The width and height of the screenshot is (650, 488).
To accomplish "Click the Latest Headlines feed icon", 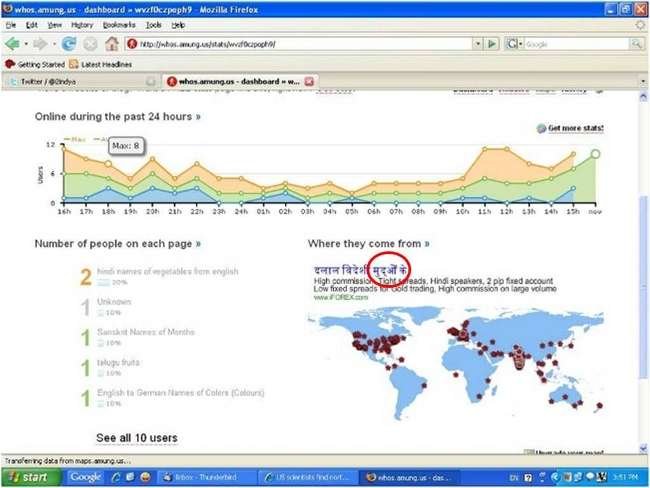I will click(74, 64).
